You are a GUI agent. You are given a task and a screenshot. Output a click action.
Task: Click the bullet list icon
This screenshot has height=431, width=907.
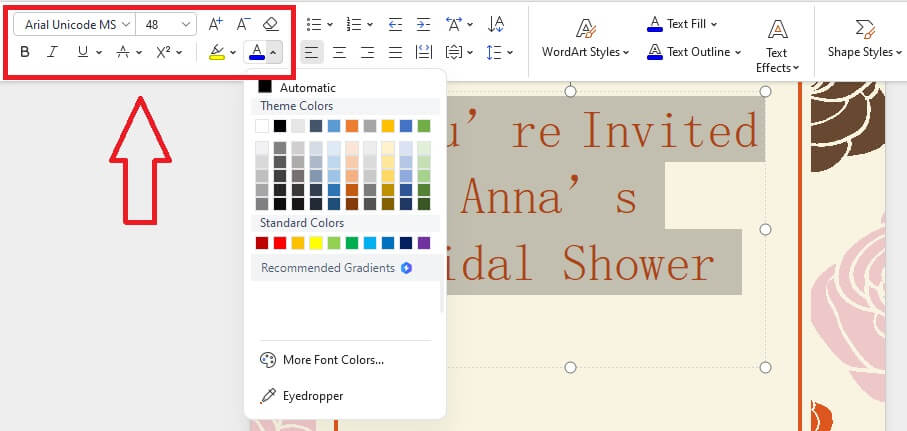click(314, 24)
